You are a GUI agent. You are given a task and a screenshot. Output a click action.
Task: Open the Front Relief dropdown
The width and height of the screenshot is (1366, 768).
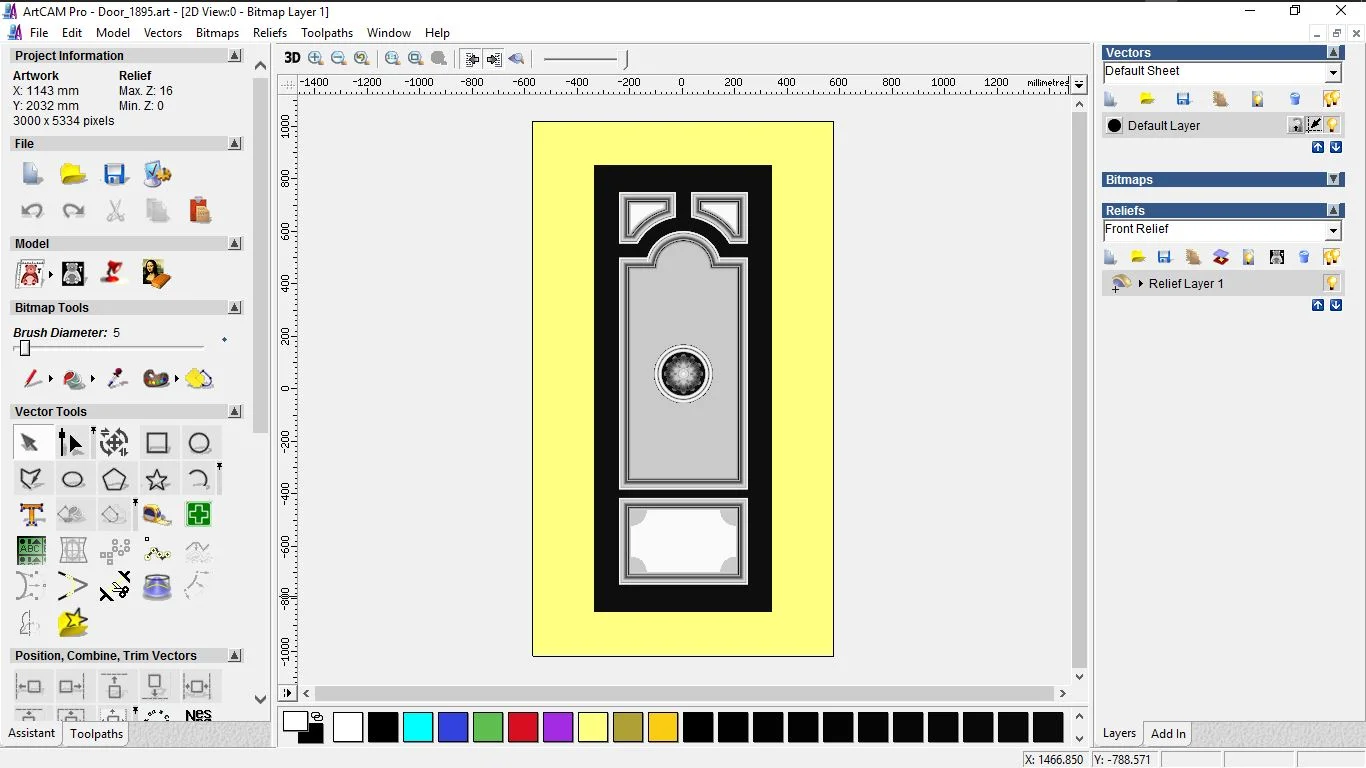coord(1334,229)
